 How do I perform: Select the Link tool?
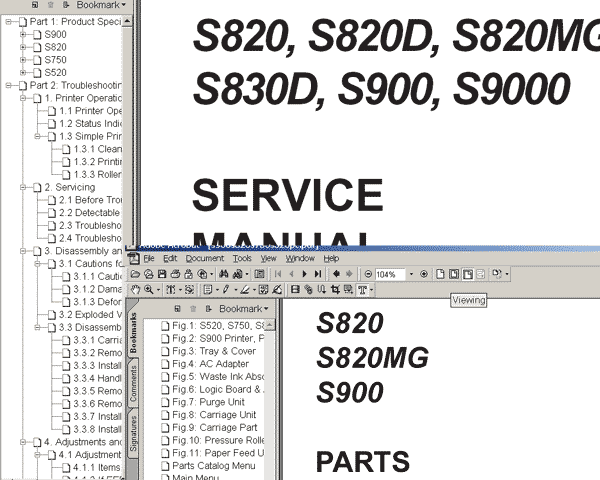click(308, 290)
